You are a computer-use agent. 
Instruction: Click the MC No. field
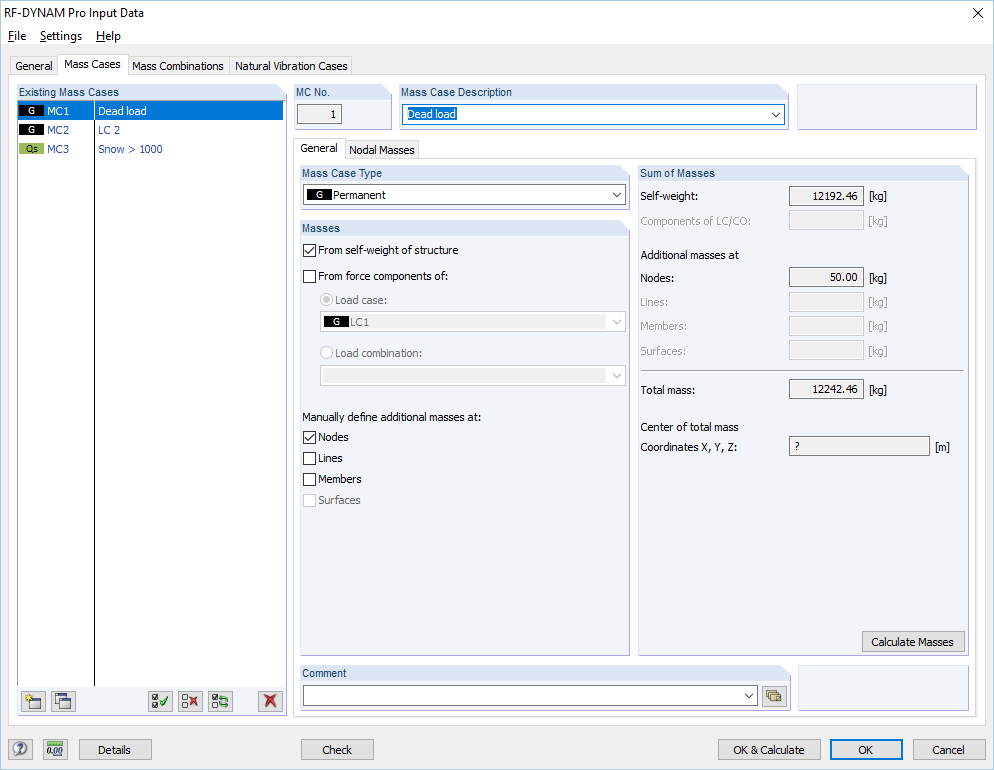click(x=320, y=115)
